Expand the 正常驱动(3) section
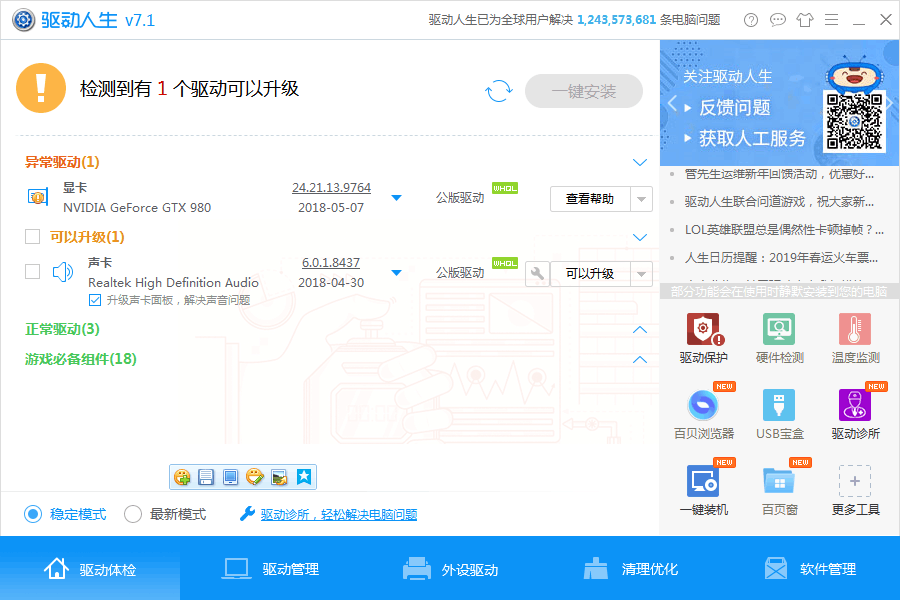The image size is (900, 600). click(639, 330)
